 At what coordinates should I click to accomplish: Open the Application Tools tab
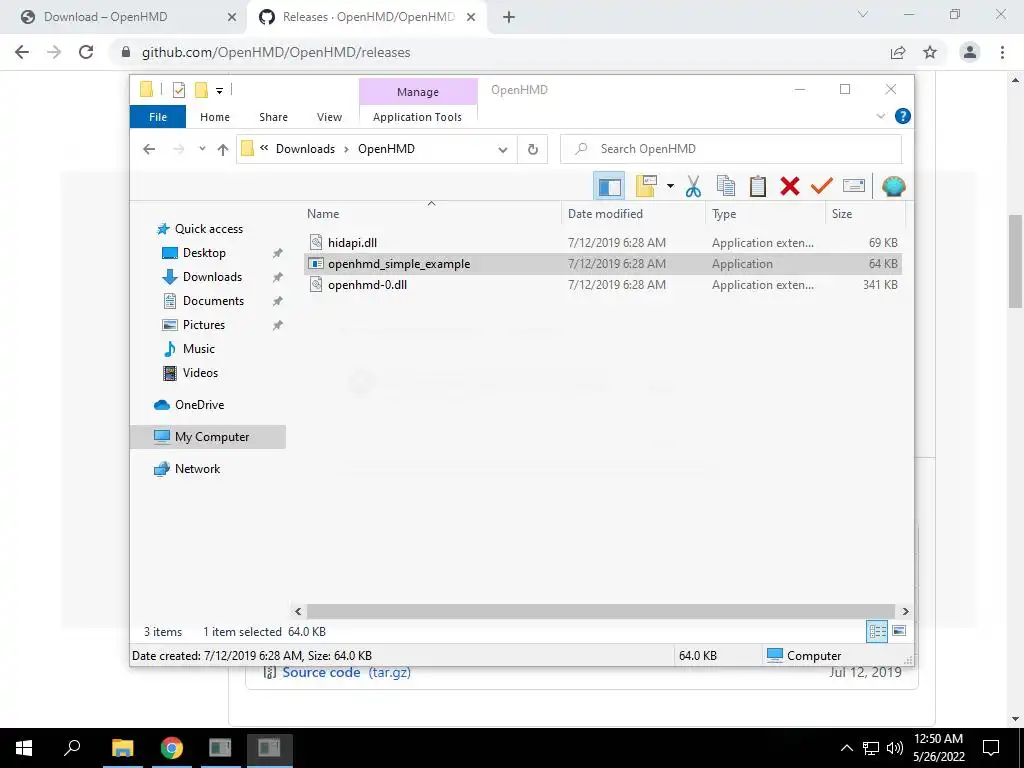pyautogui.click(x=417, y=117)
